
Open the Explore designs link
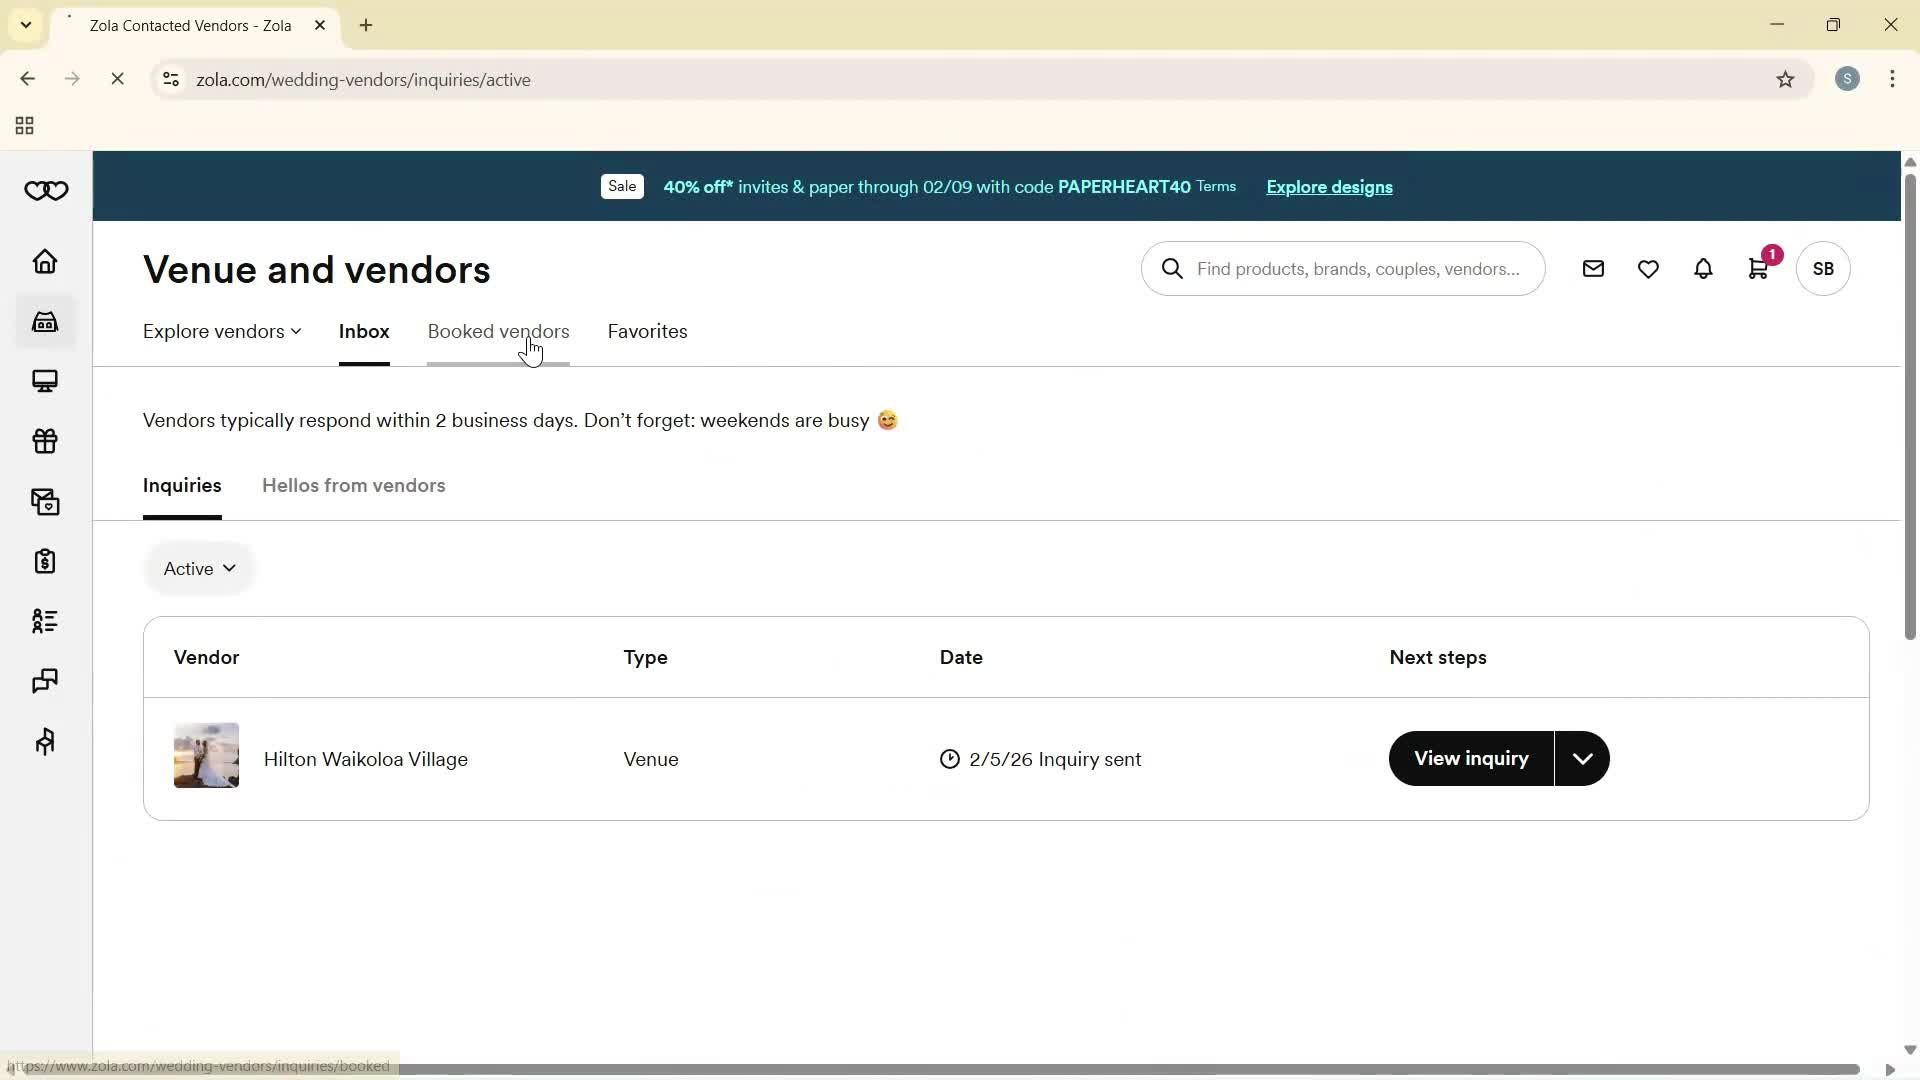1328,187
